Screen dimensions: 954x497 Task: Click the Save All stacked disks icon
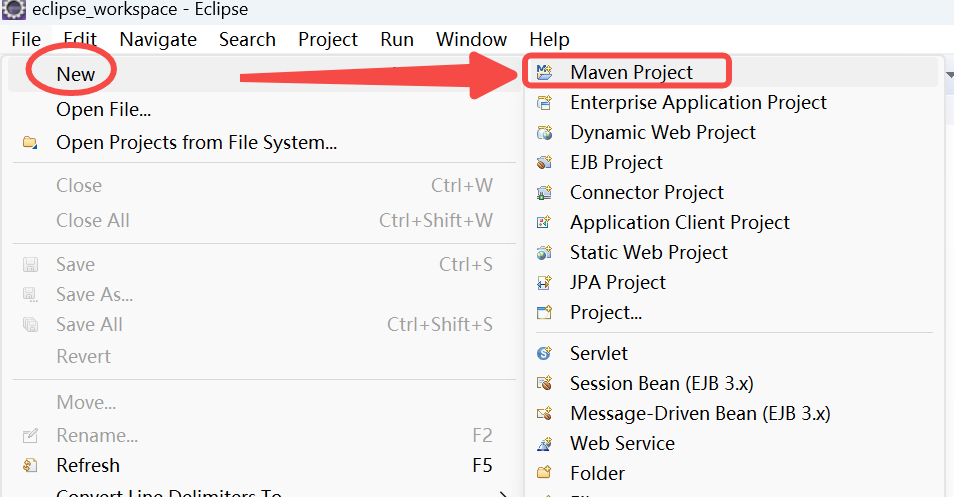coord(30,325)
